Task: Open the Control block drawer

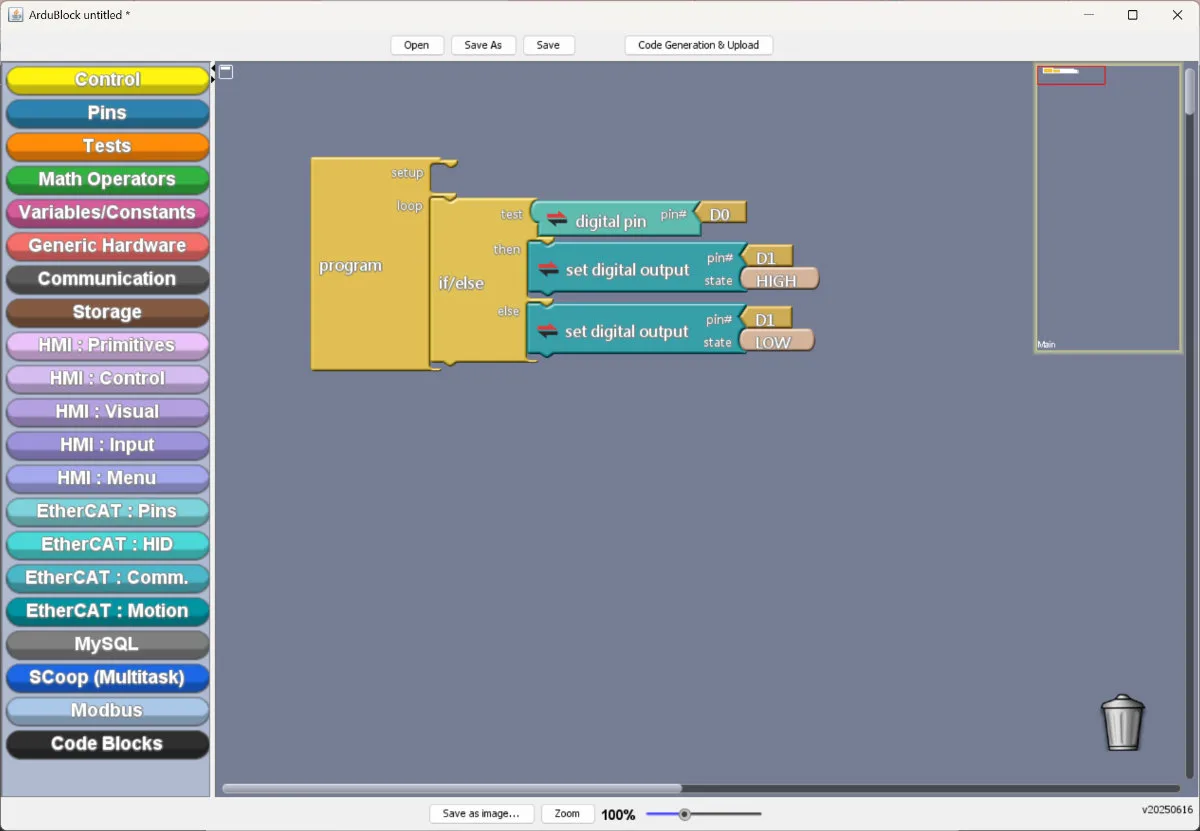Action: tap(107, 80)
